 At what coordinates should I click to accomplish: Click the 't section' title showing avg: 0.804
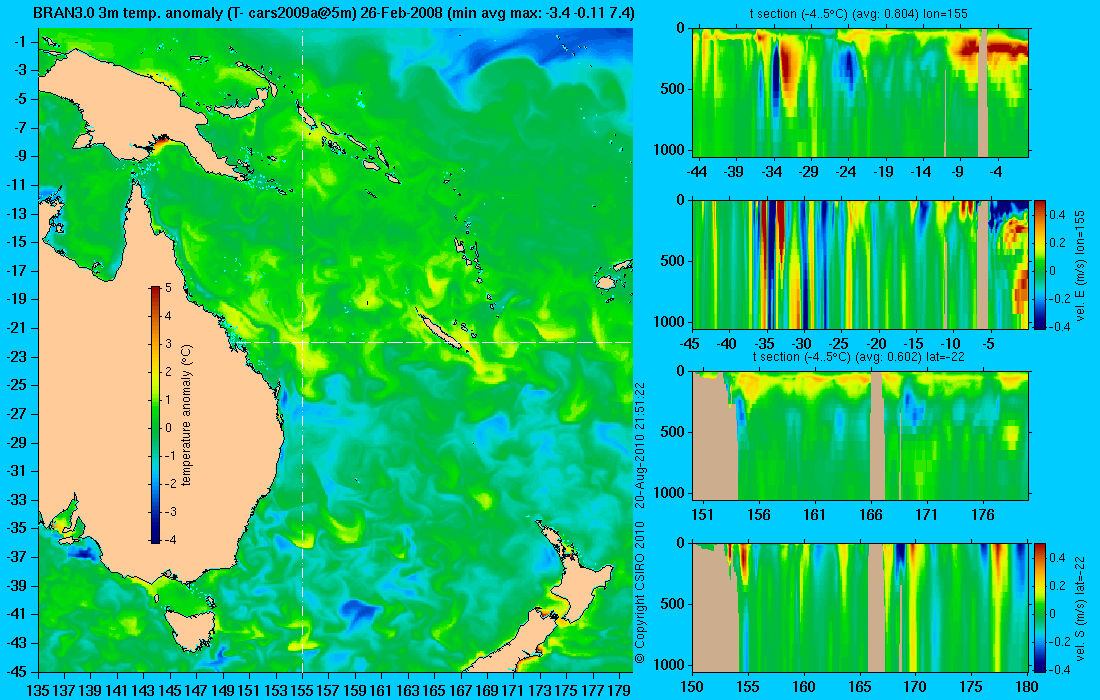[x=859, y=14]
